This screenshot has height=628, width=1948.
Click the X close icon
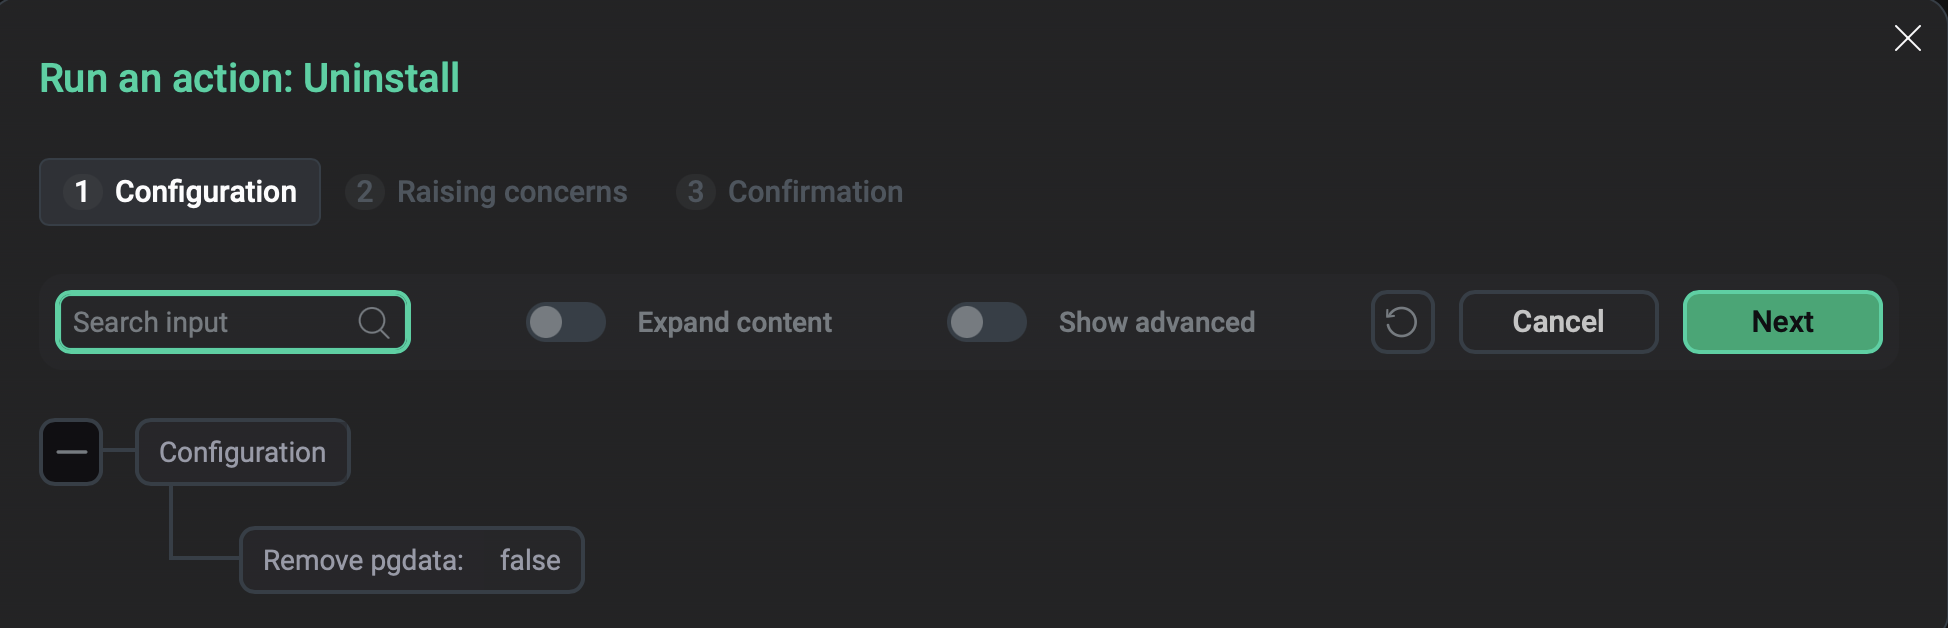pos(1907,38)
